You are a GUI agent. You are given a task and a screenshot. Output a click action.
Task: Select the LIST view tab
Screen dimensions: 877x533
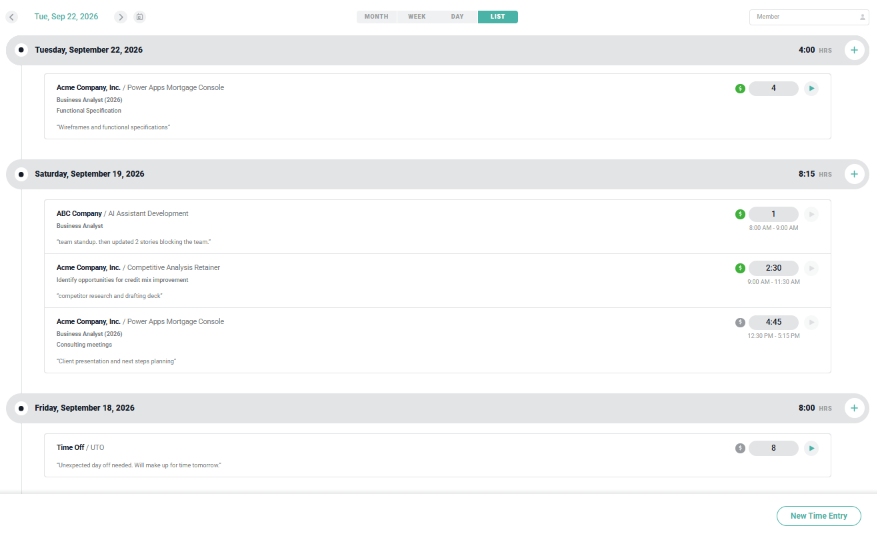[x=498, y=17]
